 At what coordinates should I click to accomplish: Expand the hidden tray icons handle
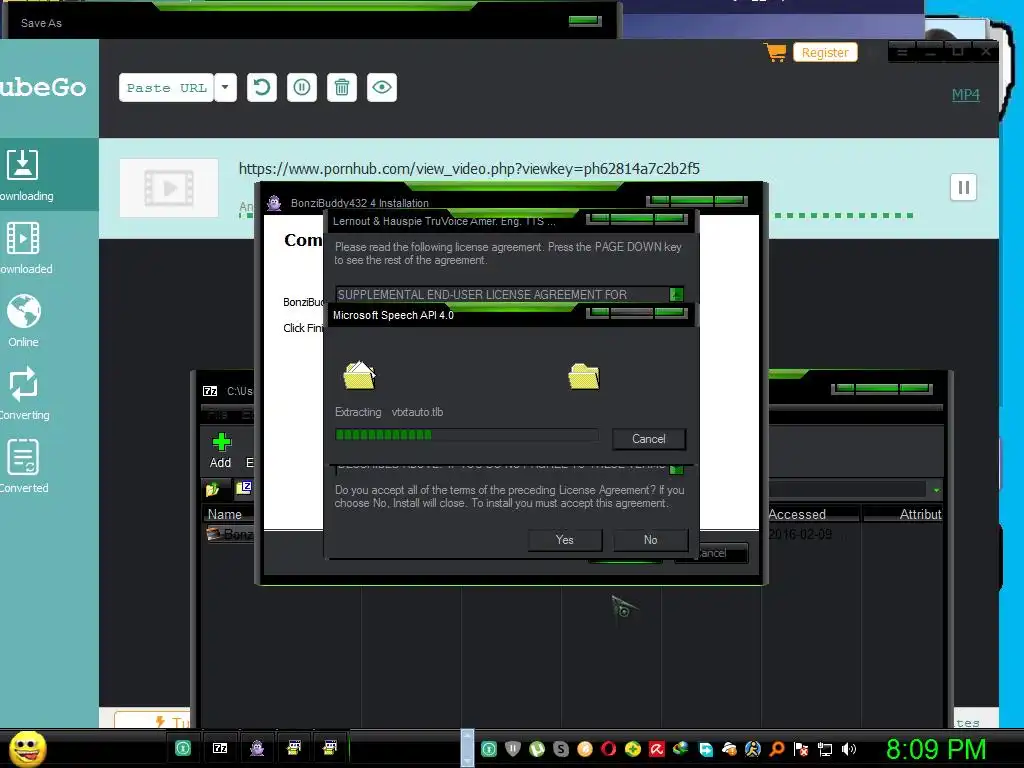coord(467,748)
